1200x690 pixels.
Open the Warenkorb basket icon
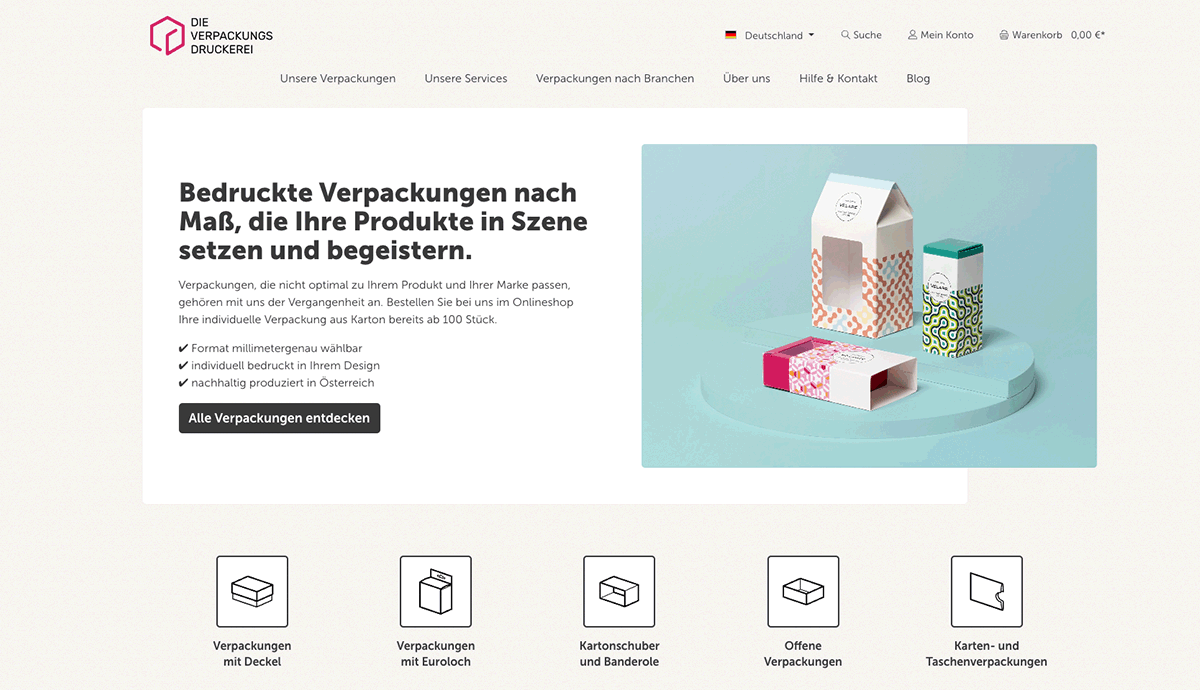(x=1004, y=35)
